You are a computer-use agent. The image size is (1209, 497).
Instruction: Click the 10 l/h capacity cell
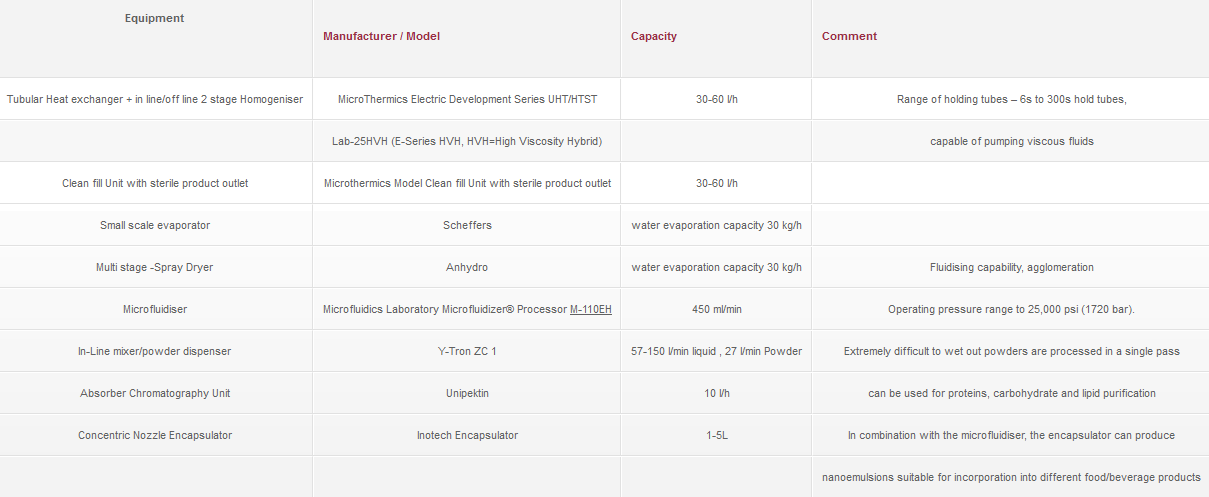coord(717,394)
